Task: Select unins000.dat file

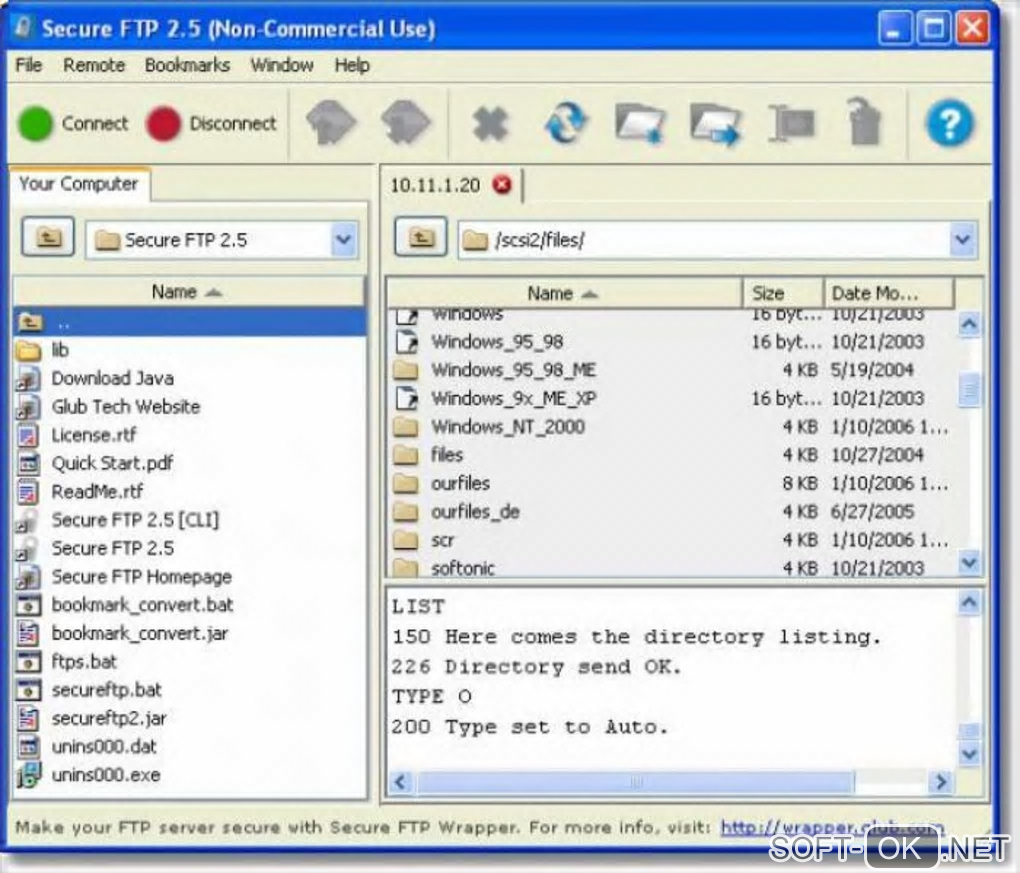Action: click(189, 746)
